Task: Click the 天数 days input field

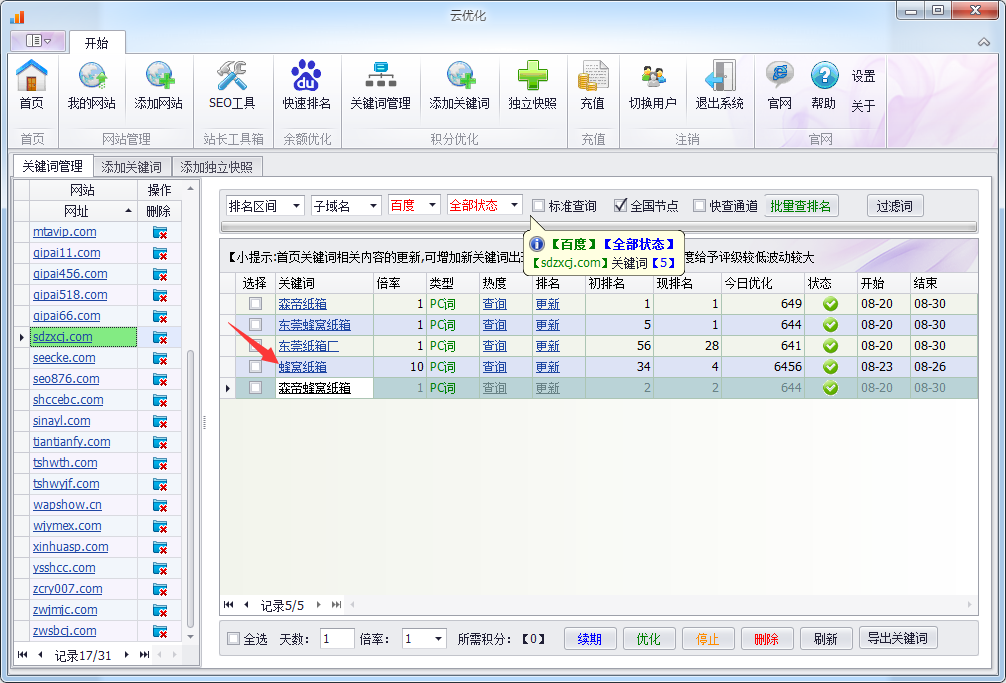Action: (x=337, y=639)
